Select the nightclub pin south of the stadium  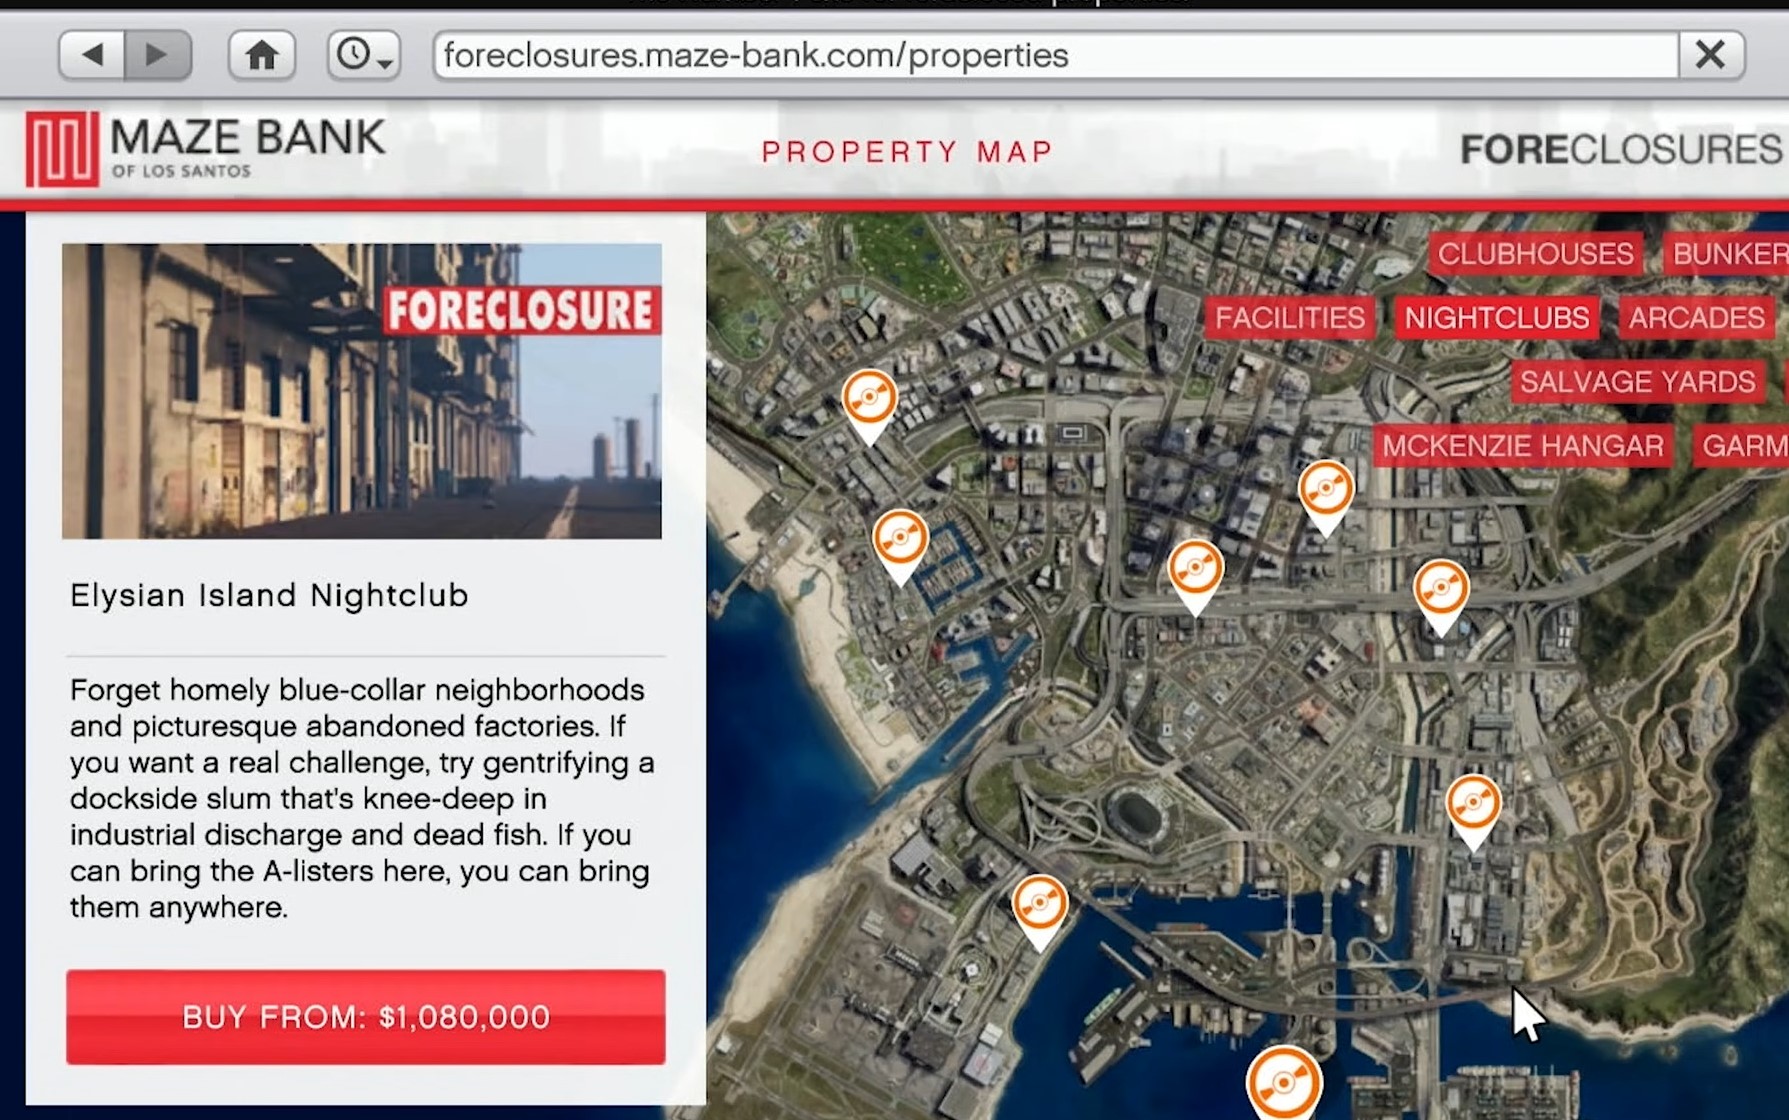click(1040, 906)
